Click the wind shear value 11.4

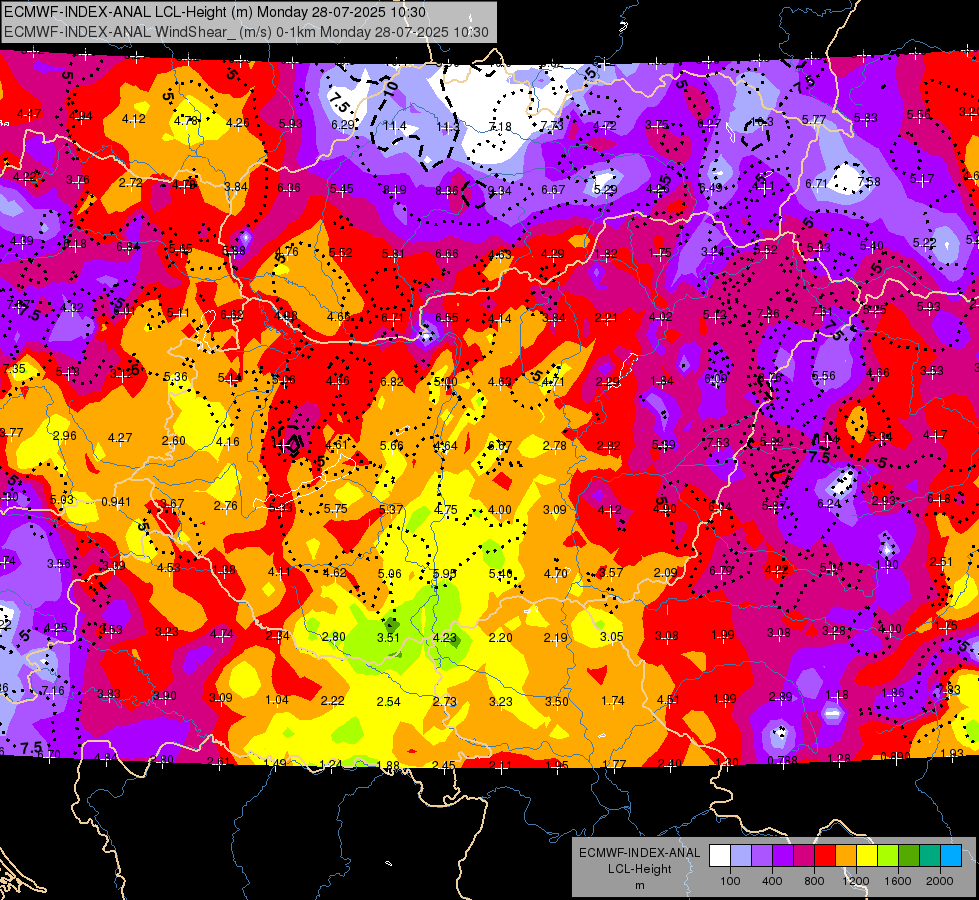click(395, 126)
